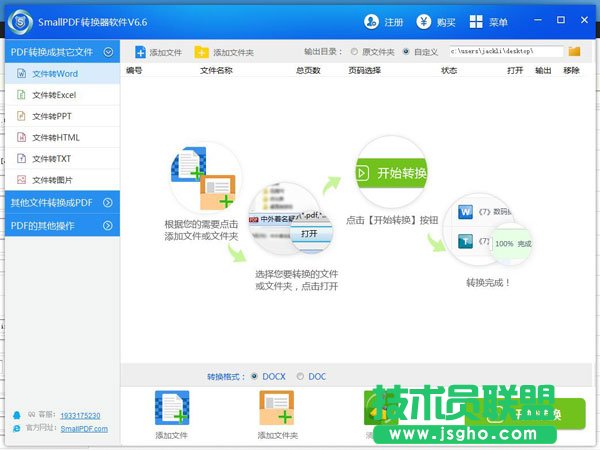Click the 购买 yen purchase icon

coord(424,22)
